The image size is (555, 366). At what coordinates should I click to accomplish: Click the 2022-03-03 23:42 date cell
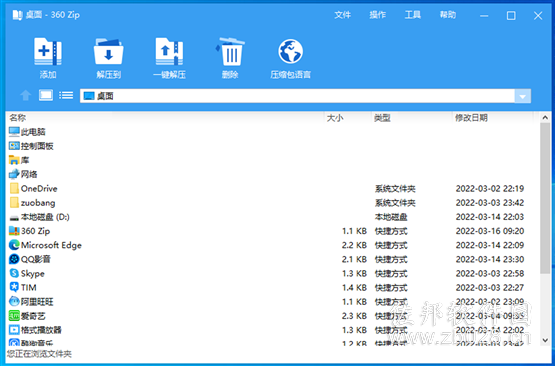click(x=490, y=202)
